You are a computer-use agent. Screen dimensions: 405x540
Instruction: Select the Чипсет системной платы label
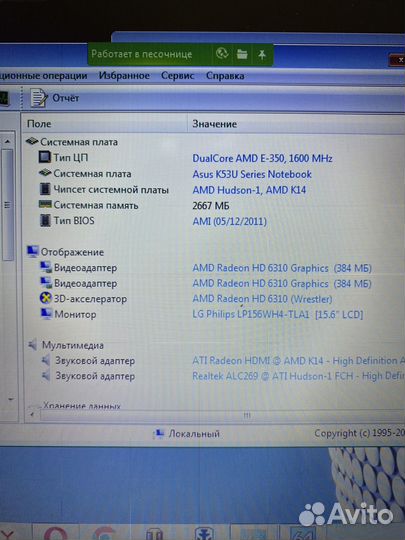tap(111, 190)
